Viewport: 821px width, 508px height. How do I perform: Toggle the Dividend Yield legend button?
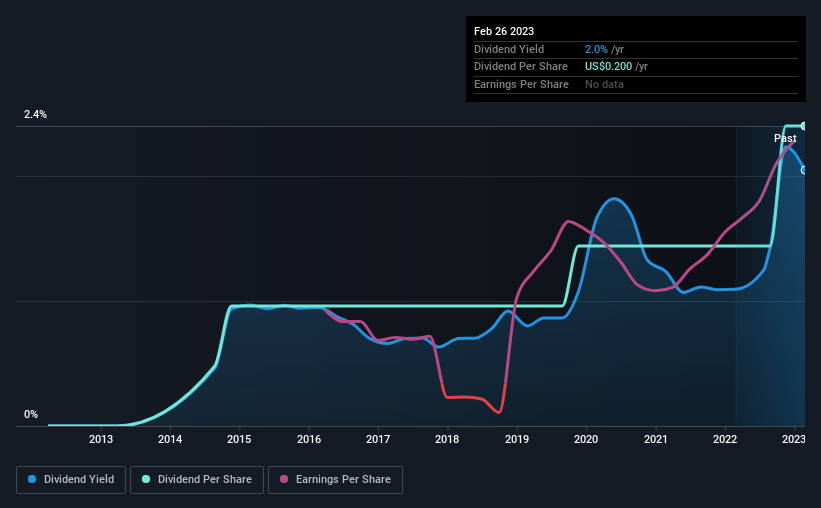[71, 480]
